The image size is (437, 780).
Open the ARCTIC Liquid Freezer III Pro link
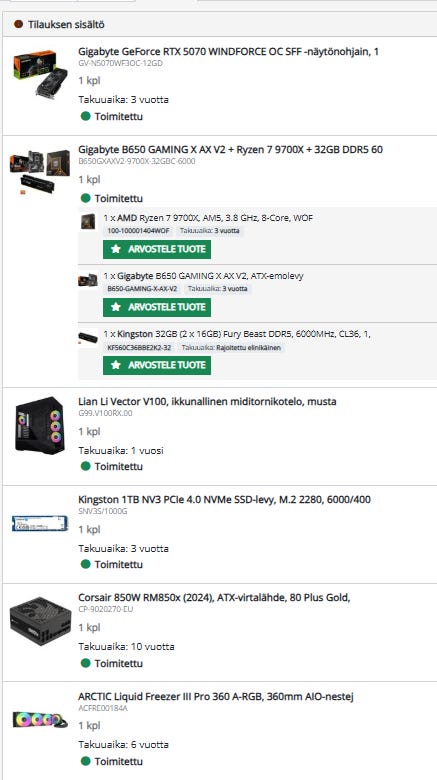216,696
